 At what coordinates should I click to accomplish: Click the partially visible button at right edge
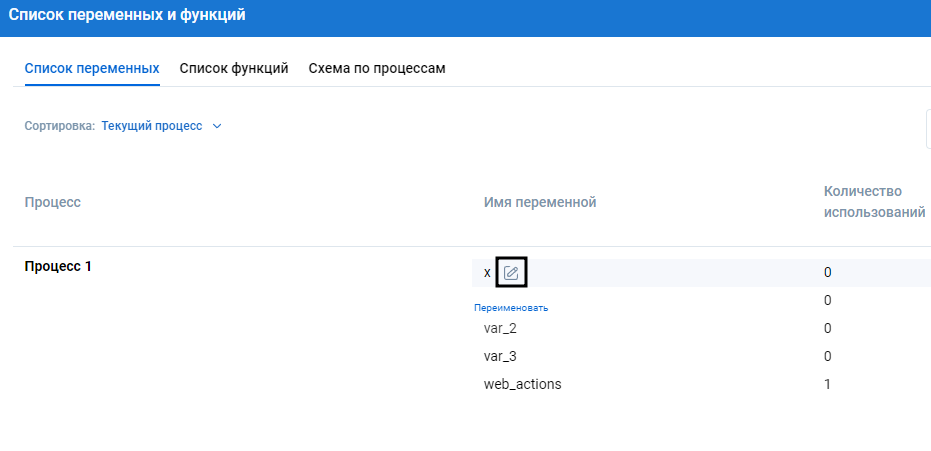pos(927,129)
